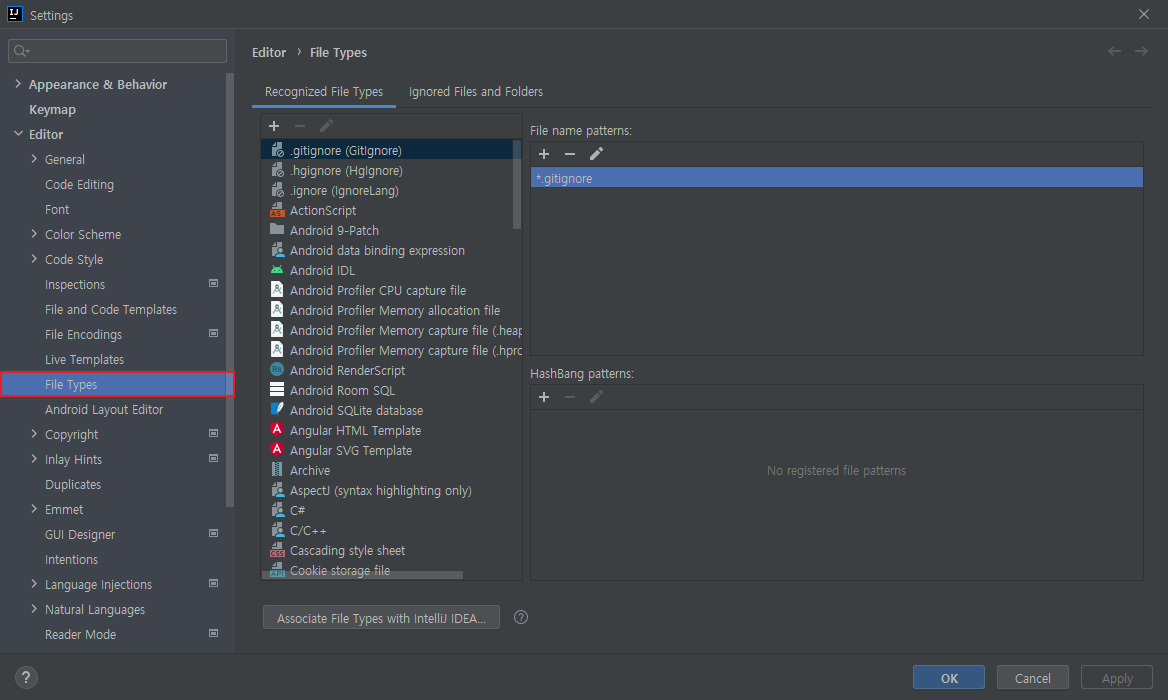The image size is (1168, 700).
Task: Collapse the Editor section
Action: coord(18,134)
